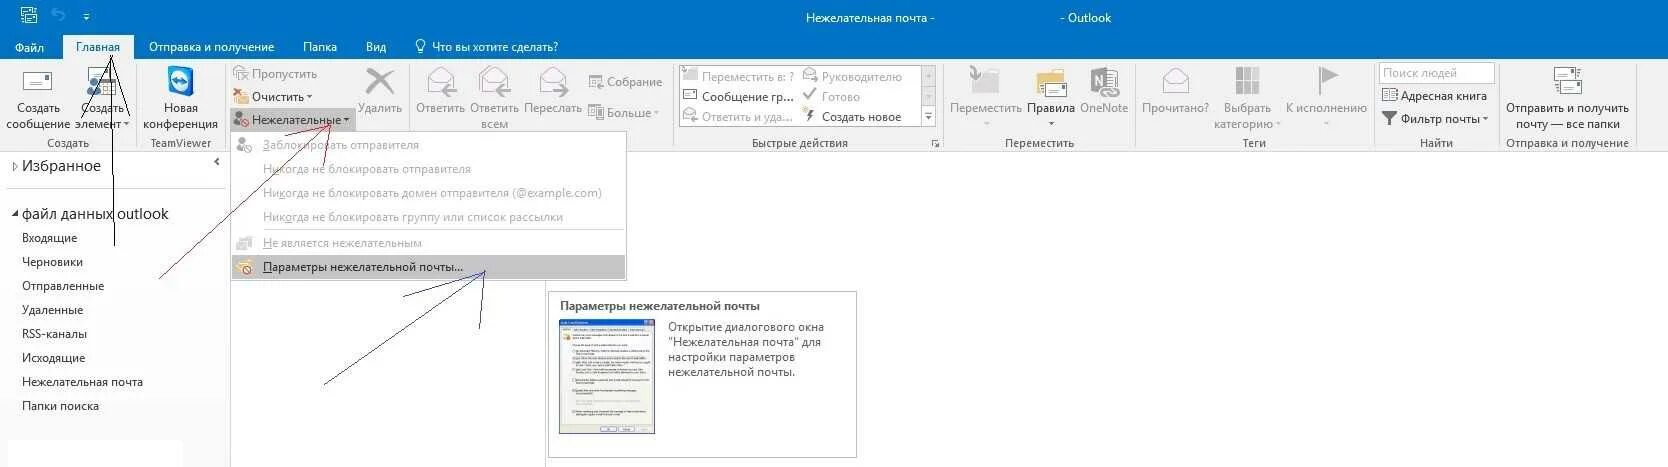Open the Входящие folder
Image resolution: width=1668 pixels, height=467 pixels.
point(50,238)
